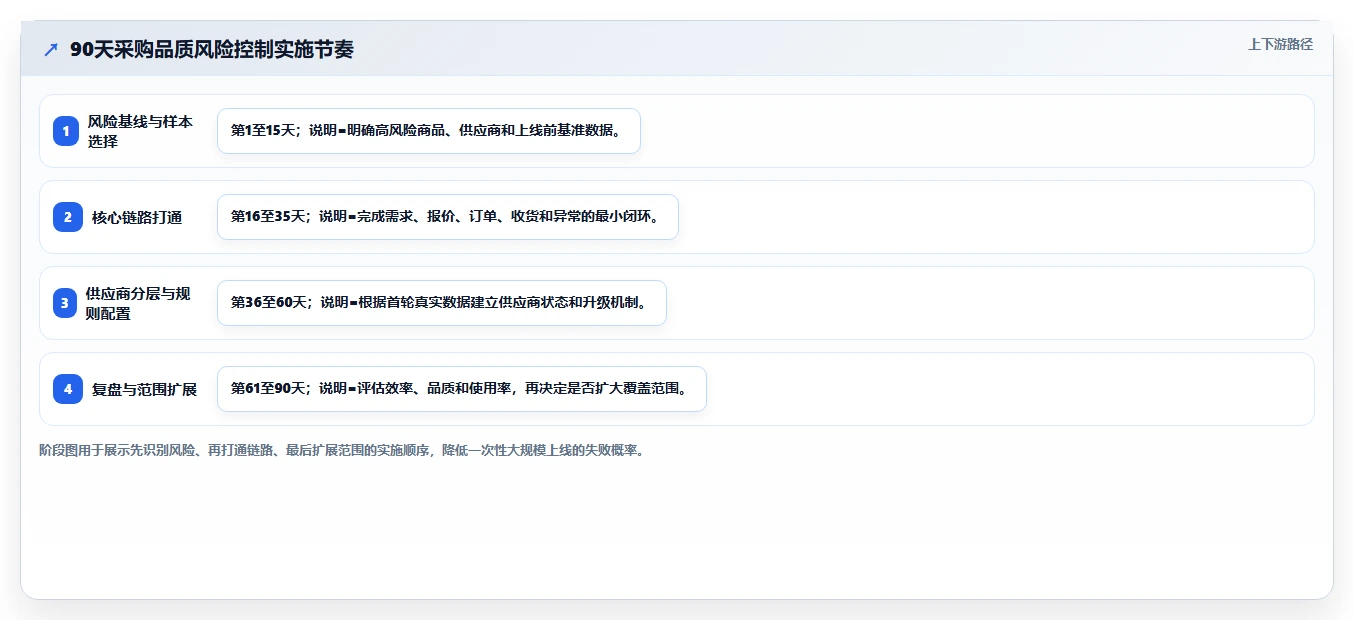Click the 风险基线与样本选择 stage label
Image resolution: width=1354 pixels, height=620 pixels.
[140, 131]
